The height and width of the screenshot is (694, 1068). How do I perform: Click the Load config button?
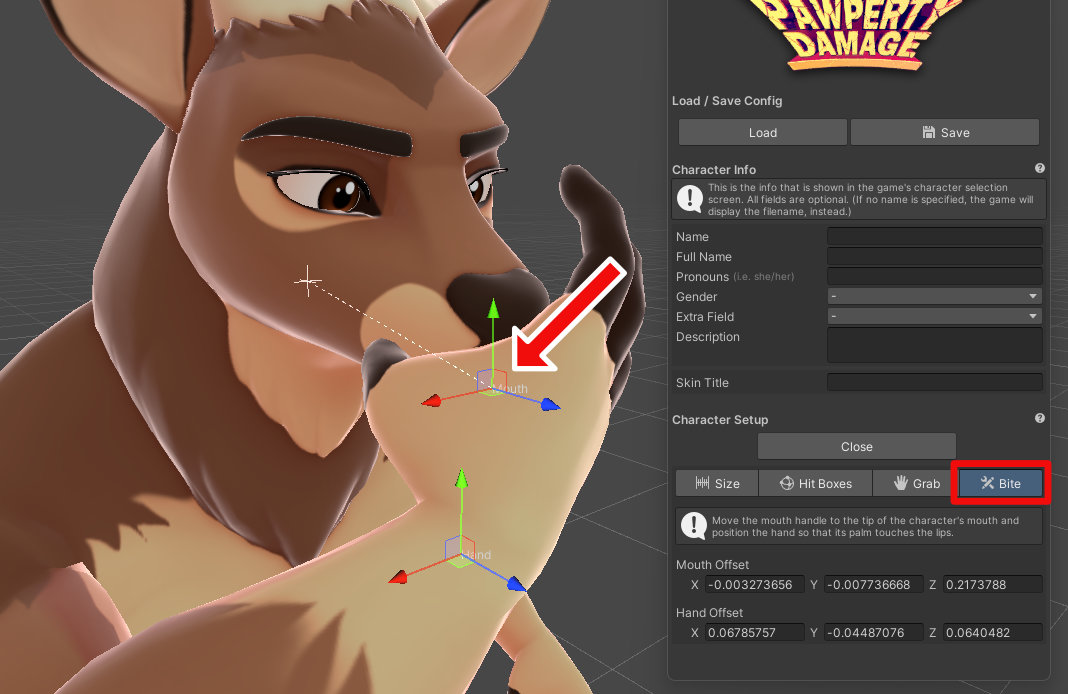(762, 133)
